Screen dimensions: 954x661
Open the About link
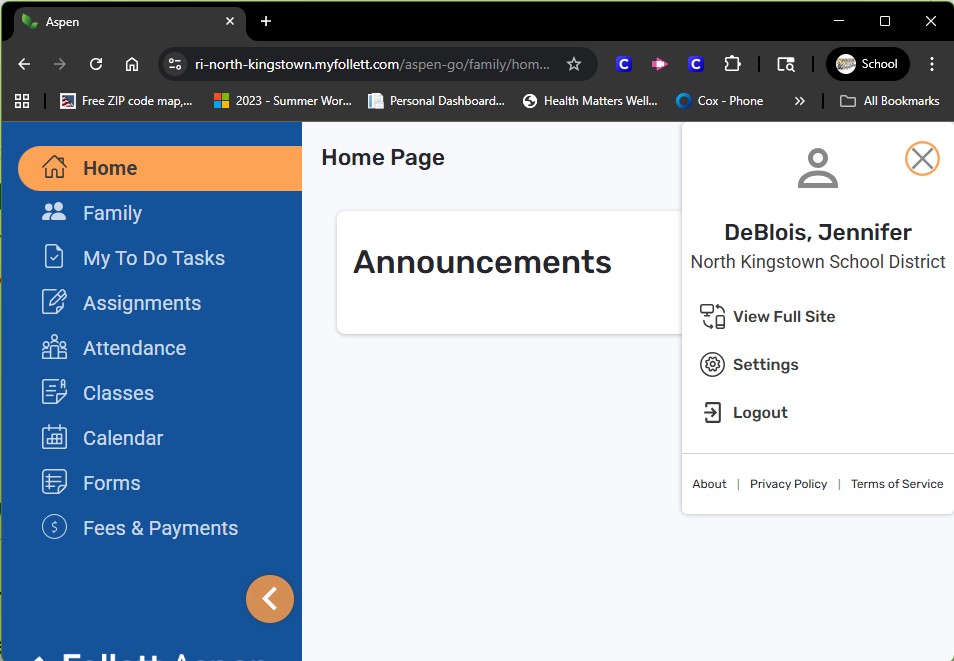pos(709,484)
